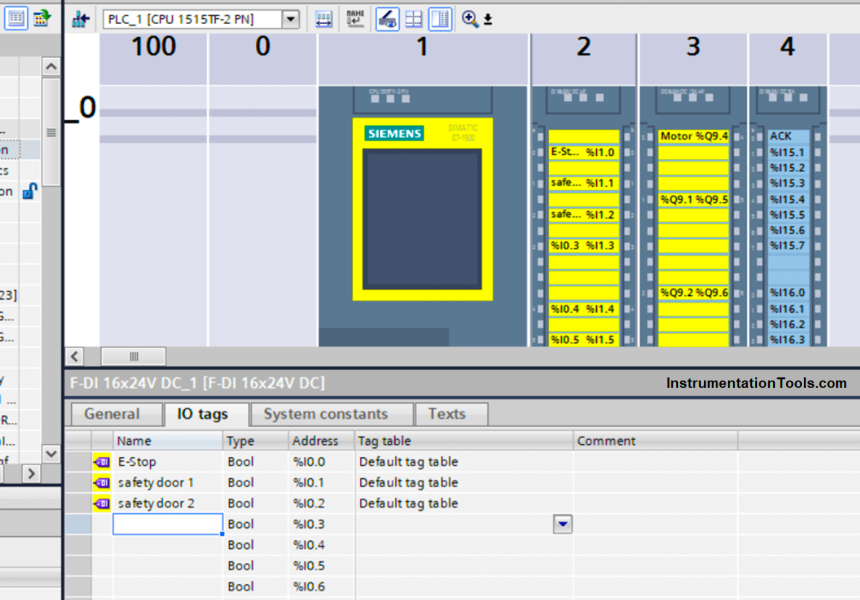Screen dimensions: 860x600
Task: Click the show module width toolbar icon
Action: (324, 19)
